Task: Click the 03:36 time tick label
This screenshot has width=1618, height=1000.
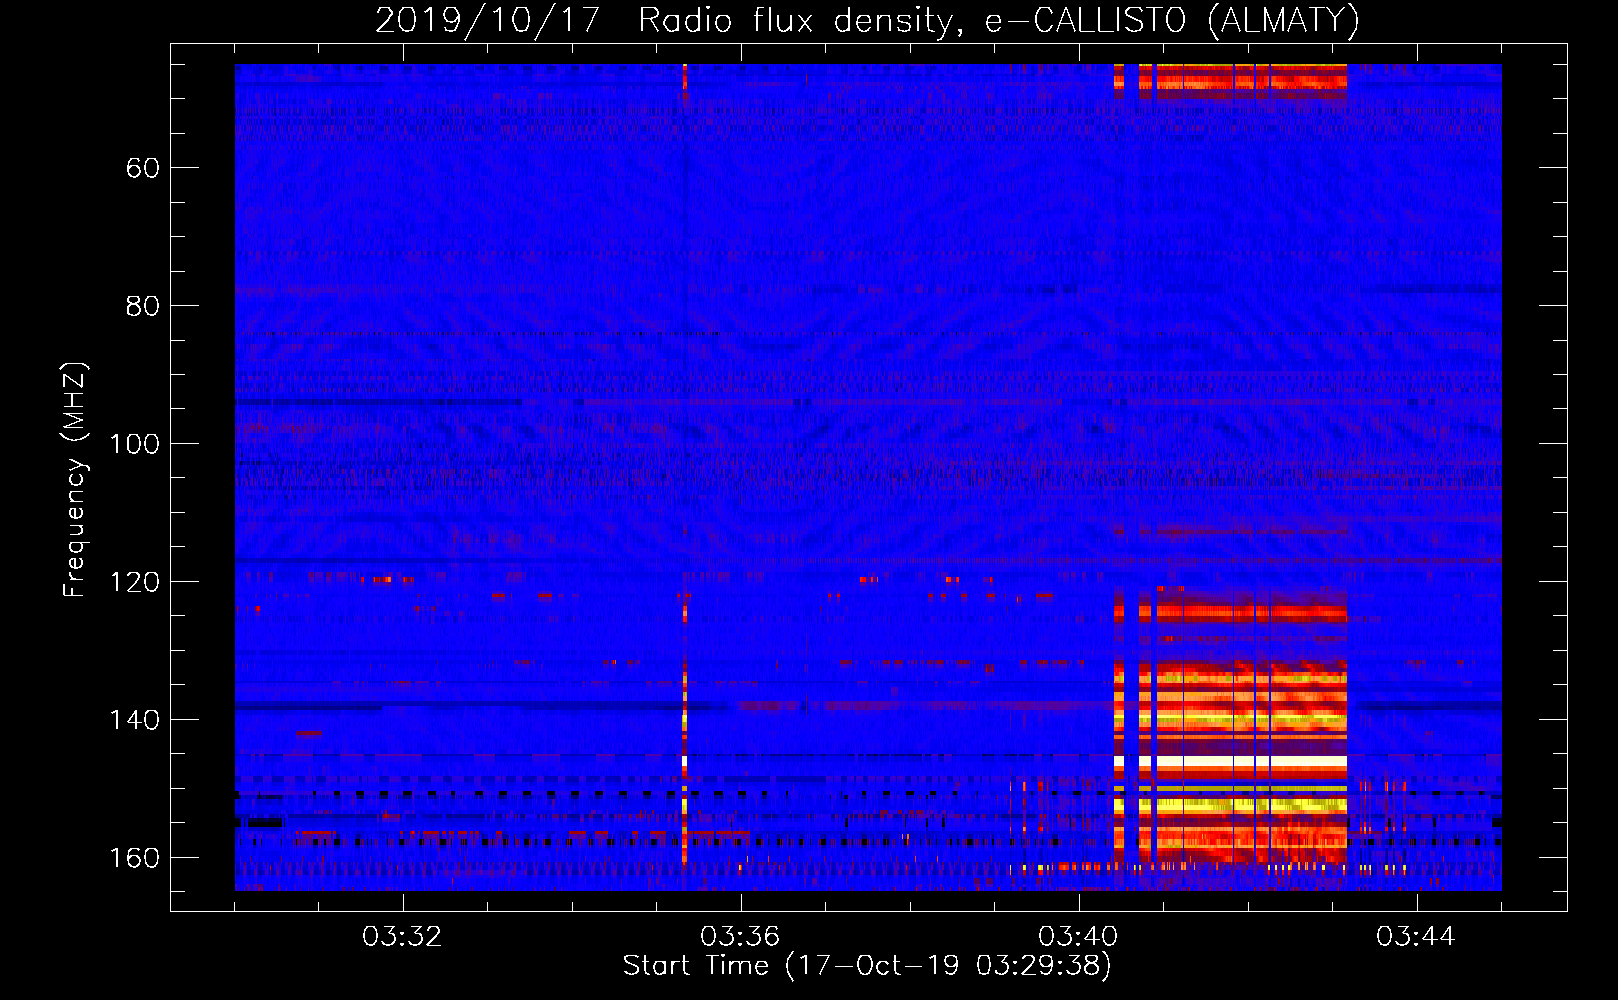Action: (740, 937)
